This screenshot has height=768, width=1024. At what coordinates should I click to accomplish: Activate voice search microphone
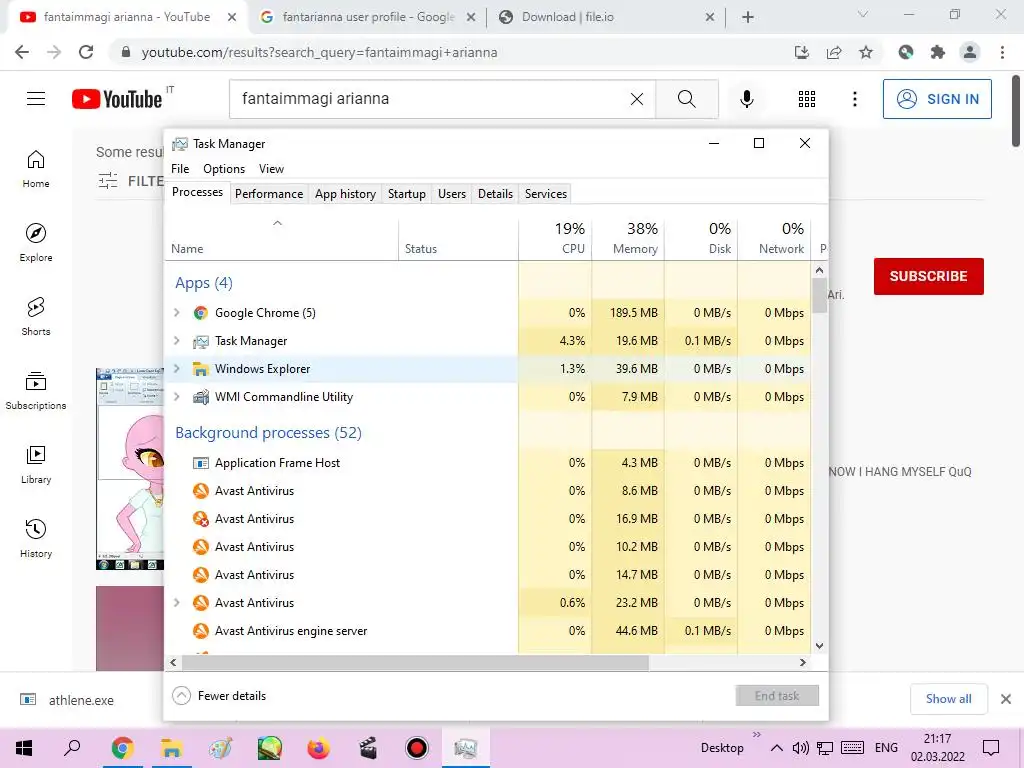point(747,99)
